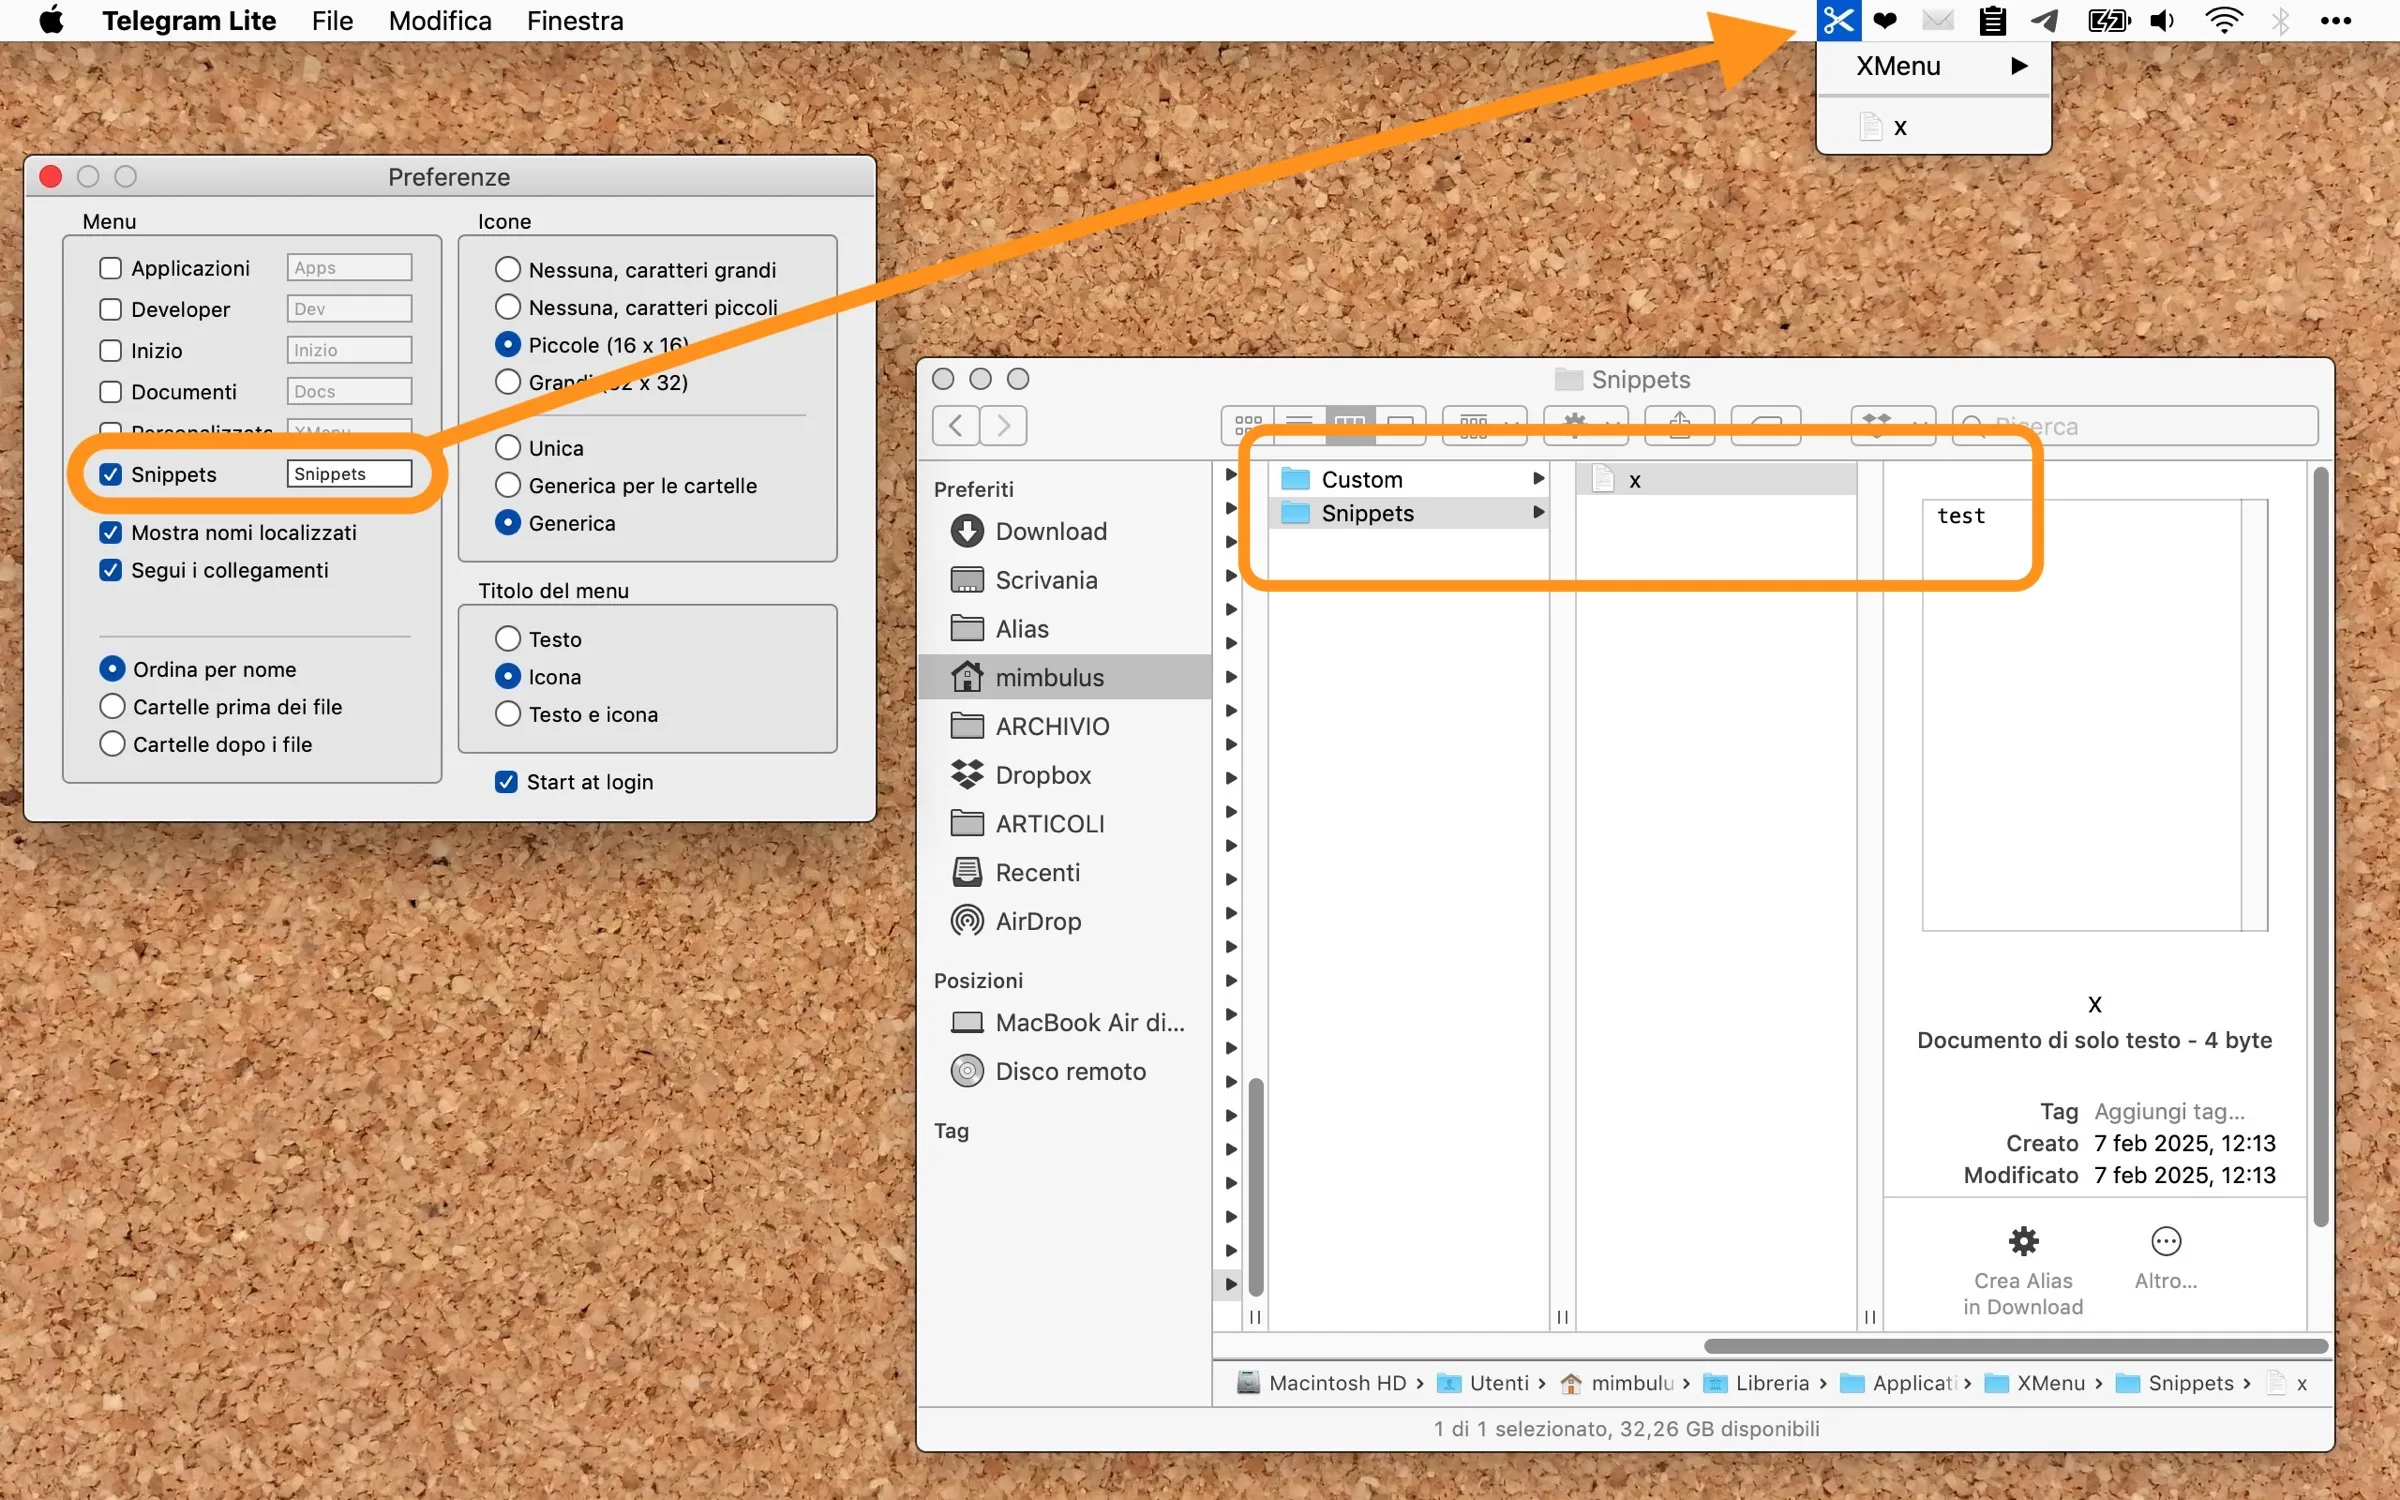Select Testo e icona radio button

(508, 714)
